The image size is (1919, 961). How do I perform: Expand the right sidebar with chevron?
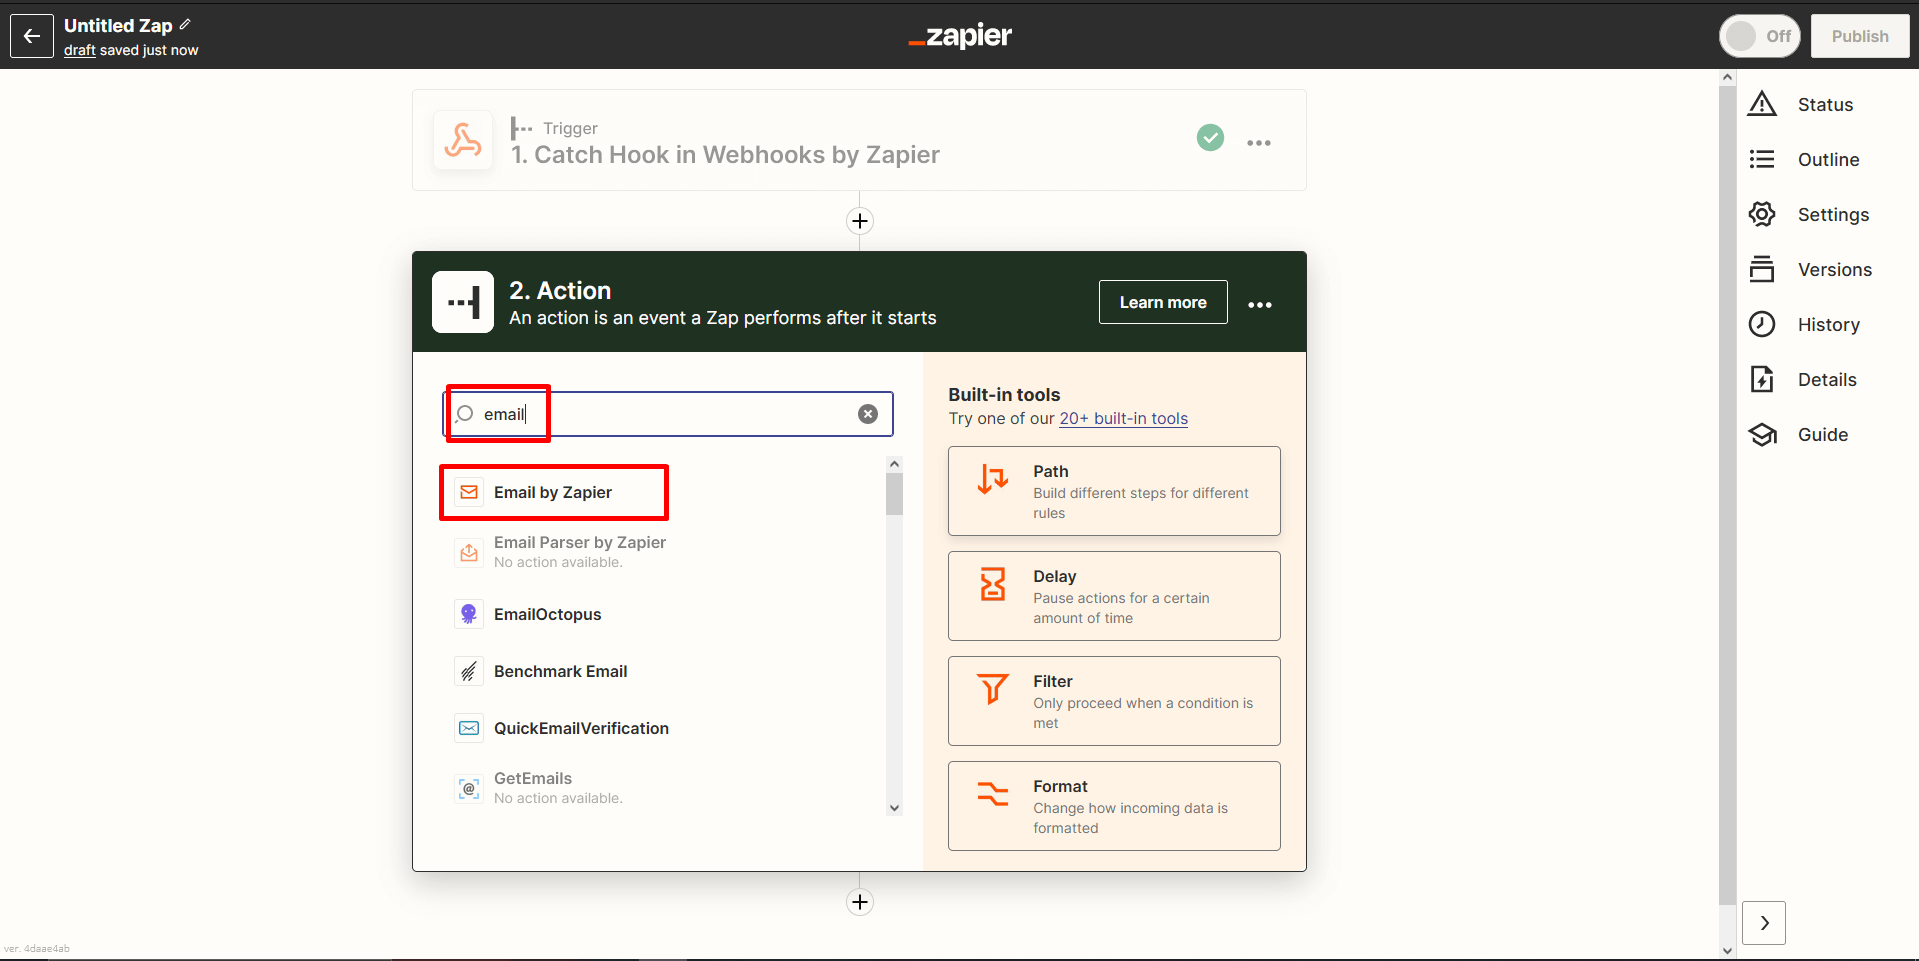1763,923
